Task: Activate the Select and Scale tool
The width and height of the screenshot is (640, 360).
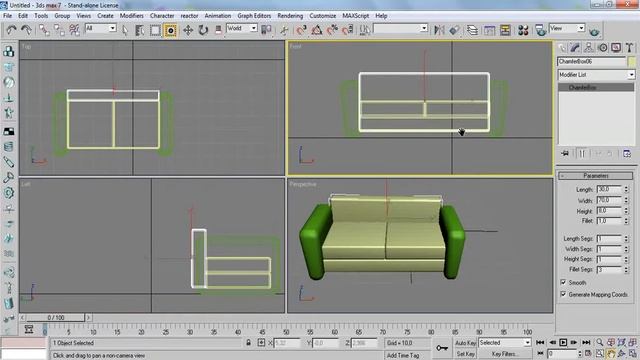Action: point(218,30)
